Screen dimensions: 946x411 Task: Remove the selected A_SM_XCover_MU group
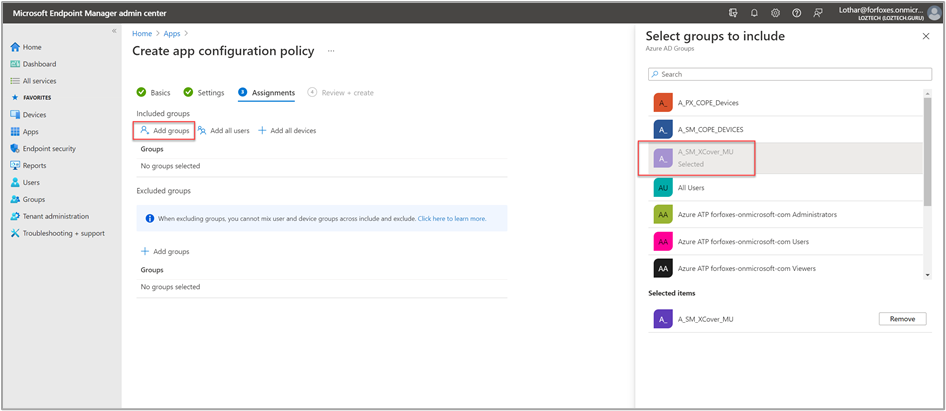901,319
